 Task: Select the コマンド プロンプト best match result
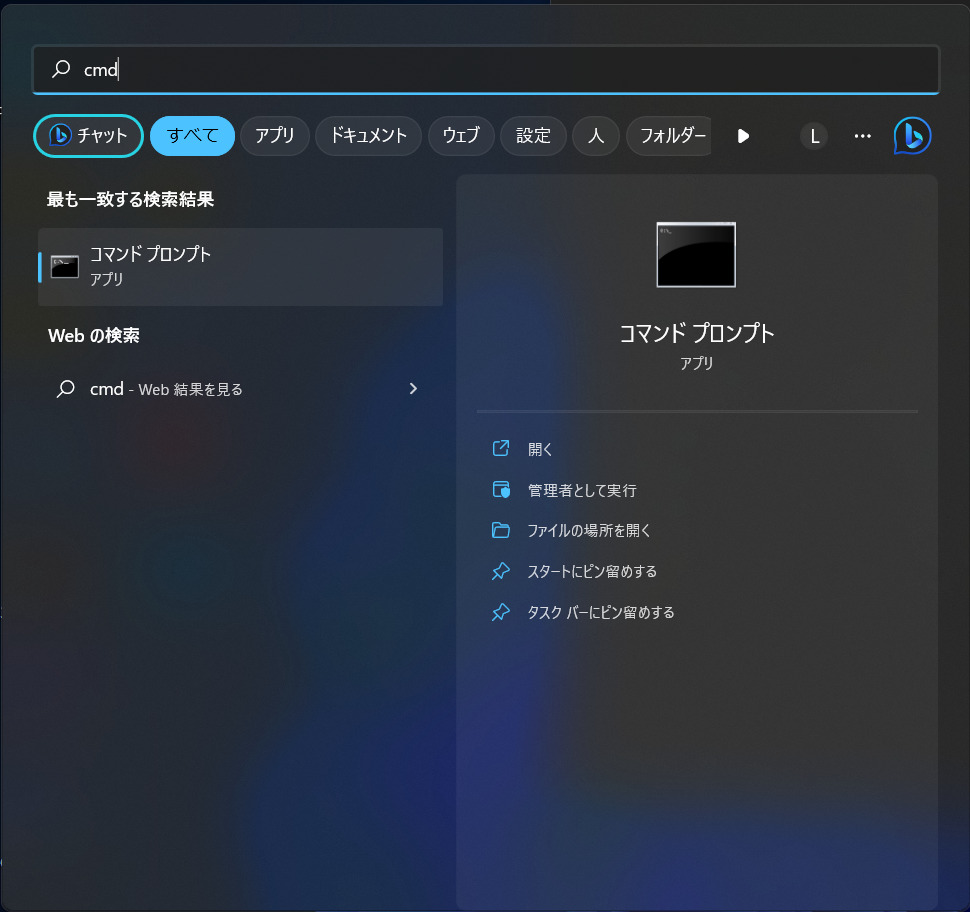(241, 267)
